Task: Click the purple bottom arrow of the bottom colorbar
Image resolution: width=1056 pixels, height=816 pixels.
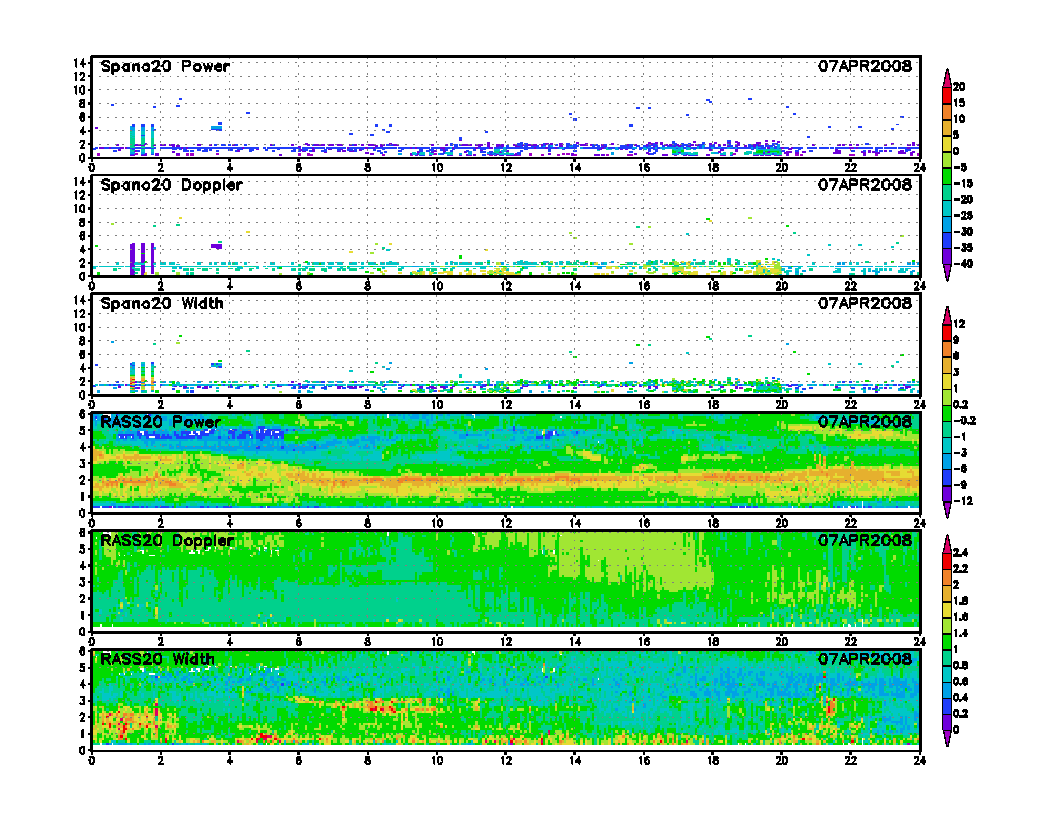Action: tap(947, 738)
